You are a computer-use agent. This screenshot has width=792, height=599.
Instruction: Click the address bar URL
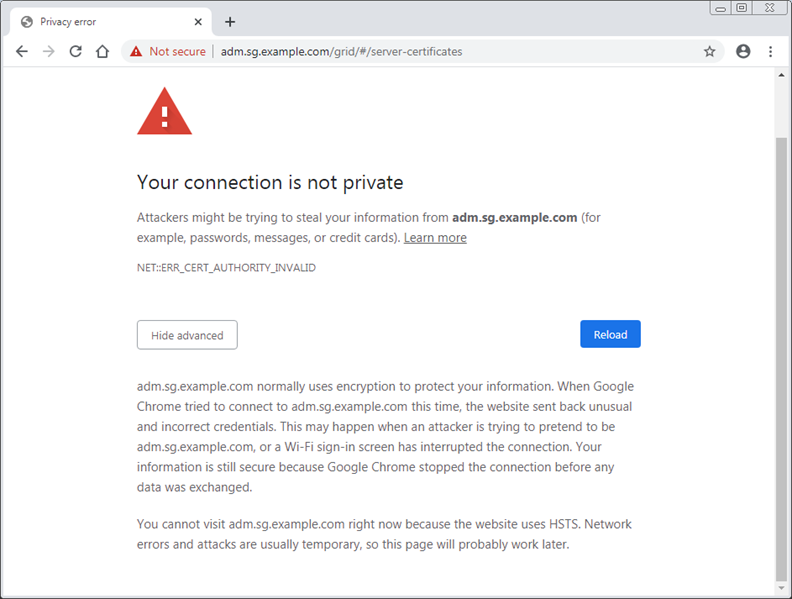tap(341, 52)
